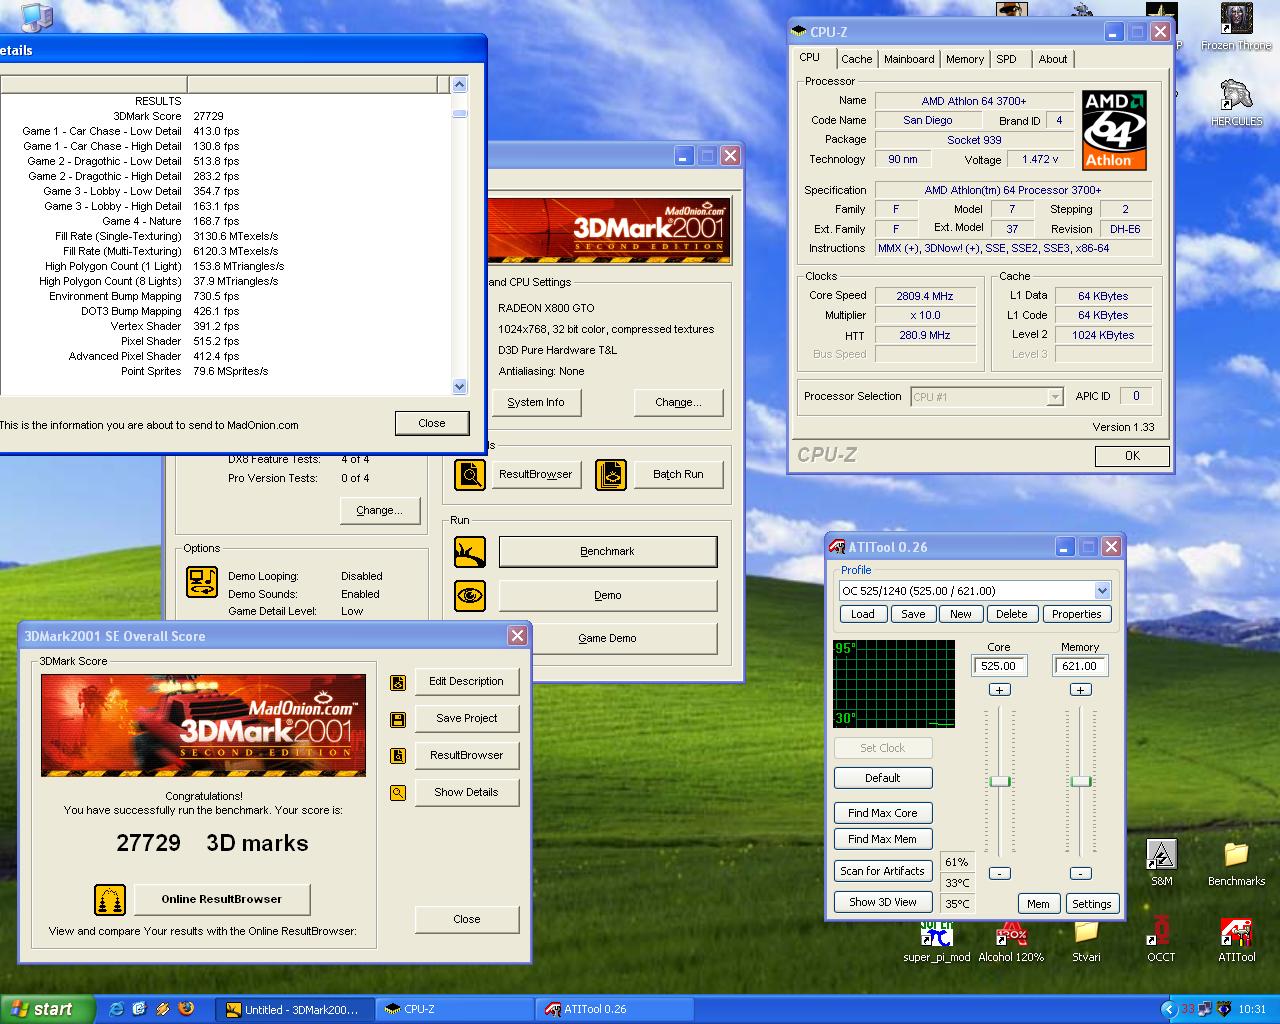Screen dimensions: 1280x1024
Task: Open the Memory tab in CPU-Z
Action: click(965, 59)
